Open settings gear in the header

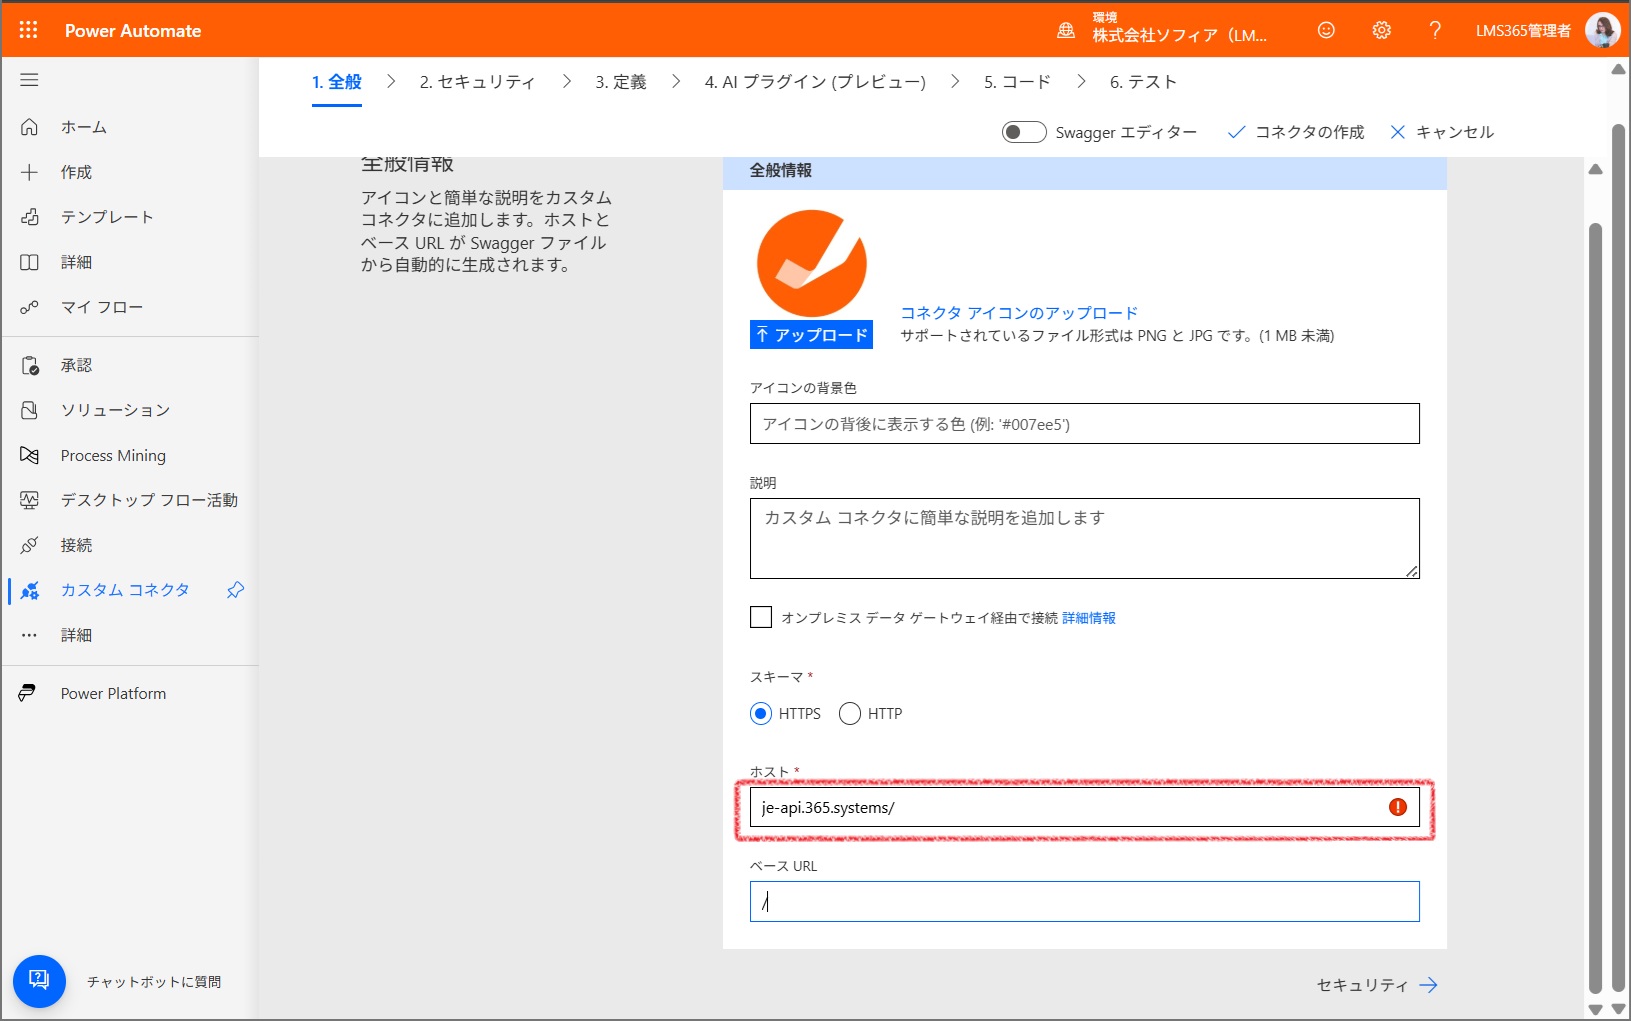[x=1381, y=30]
